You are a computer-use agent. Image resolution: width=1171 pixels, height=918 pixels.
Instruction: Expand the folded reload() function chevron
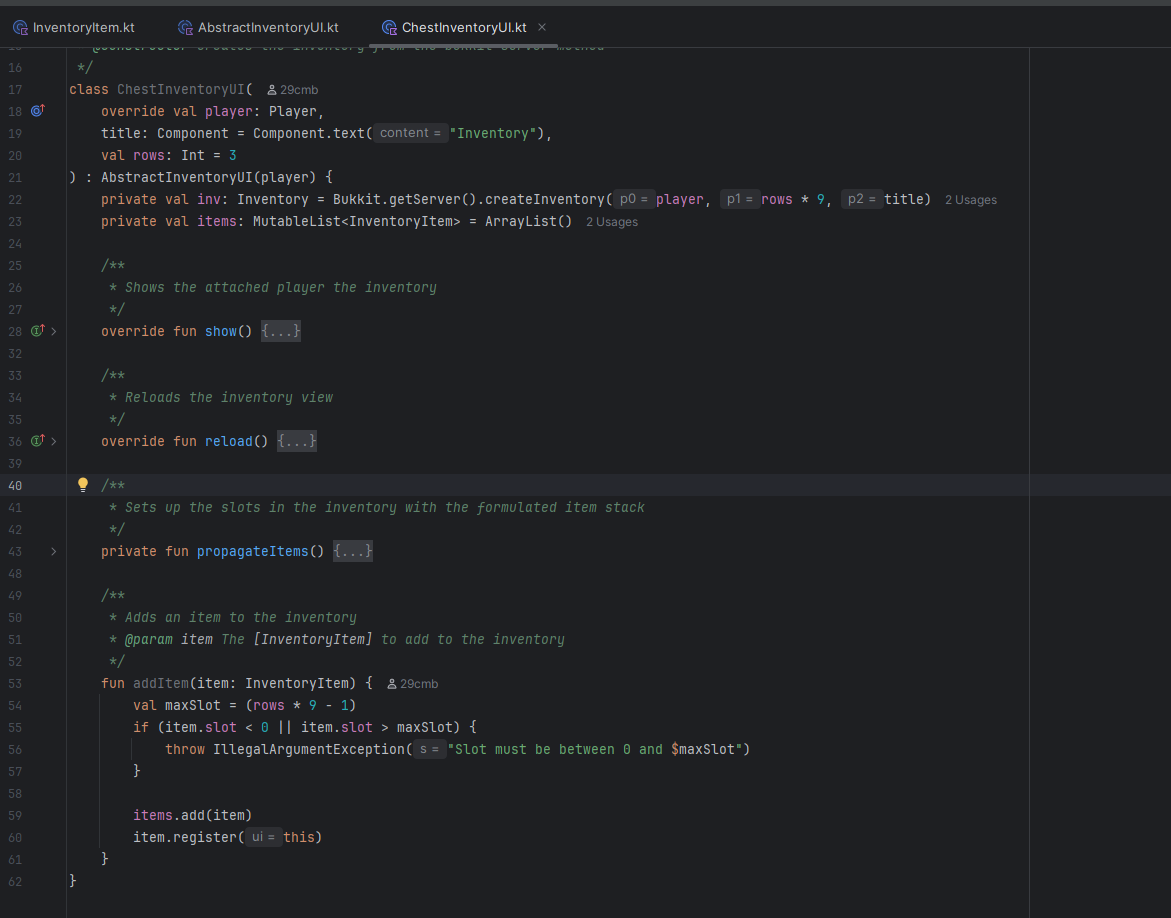54,441
